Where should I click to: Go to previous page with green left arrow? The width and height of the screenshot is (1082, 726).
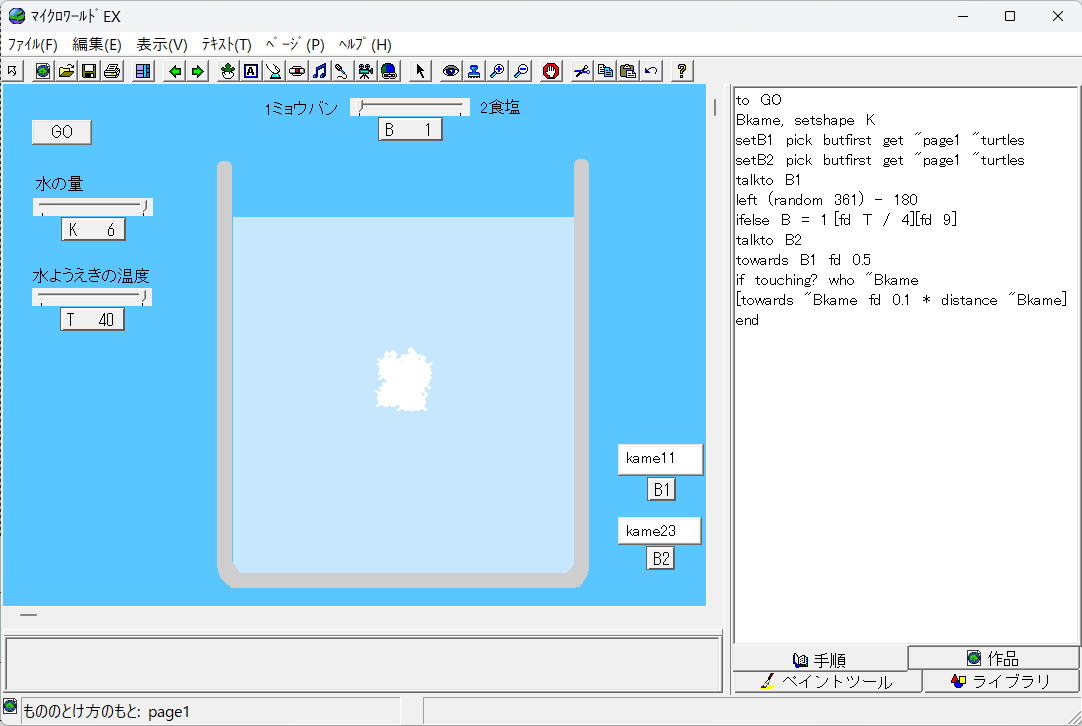175,71
